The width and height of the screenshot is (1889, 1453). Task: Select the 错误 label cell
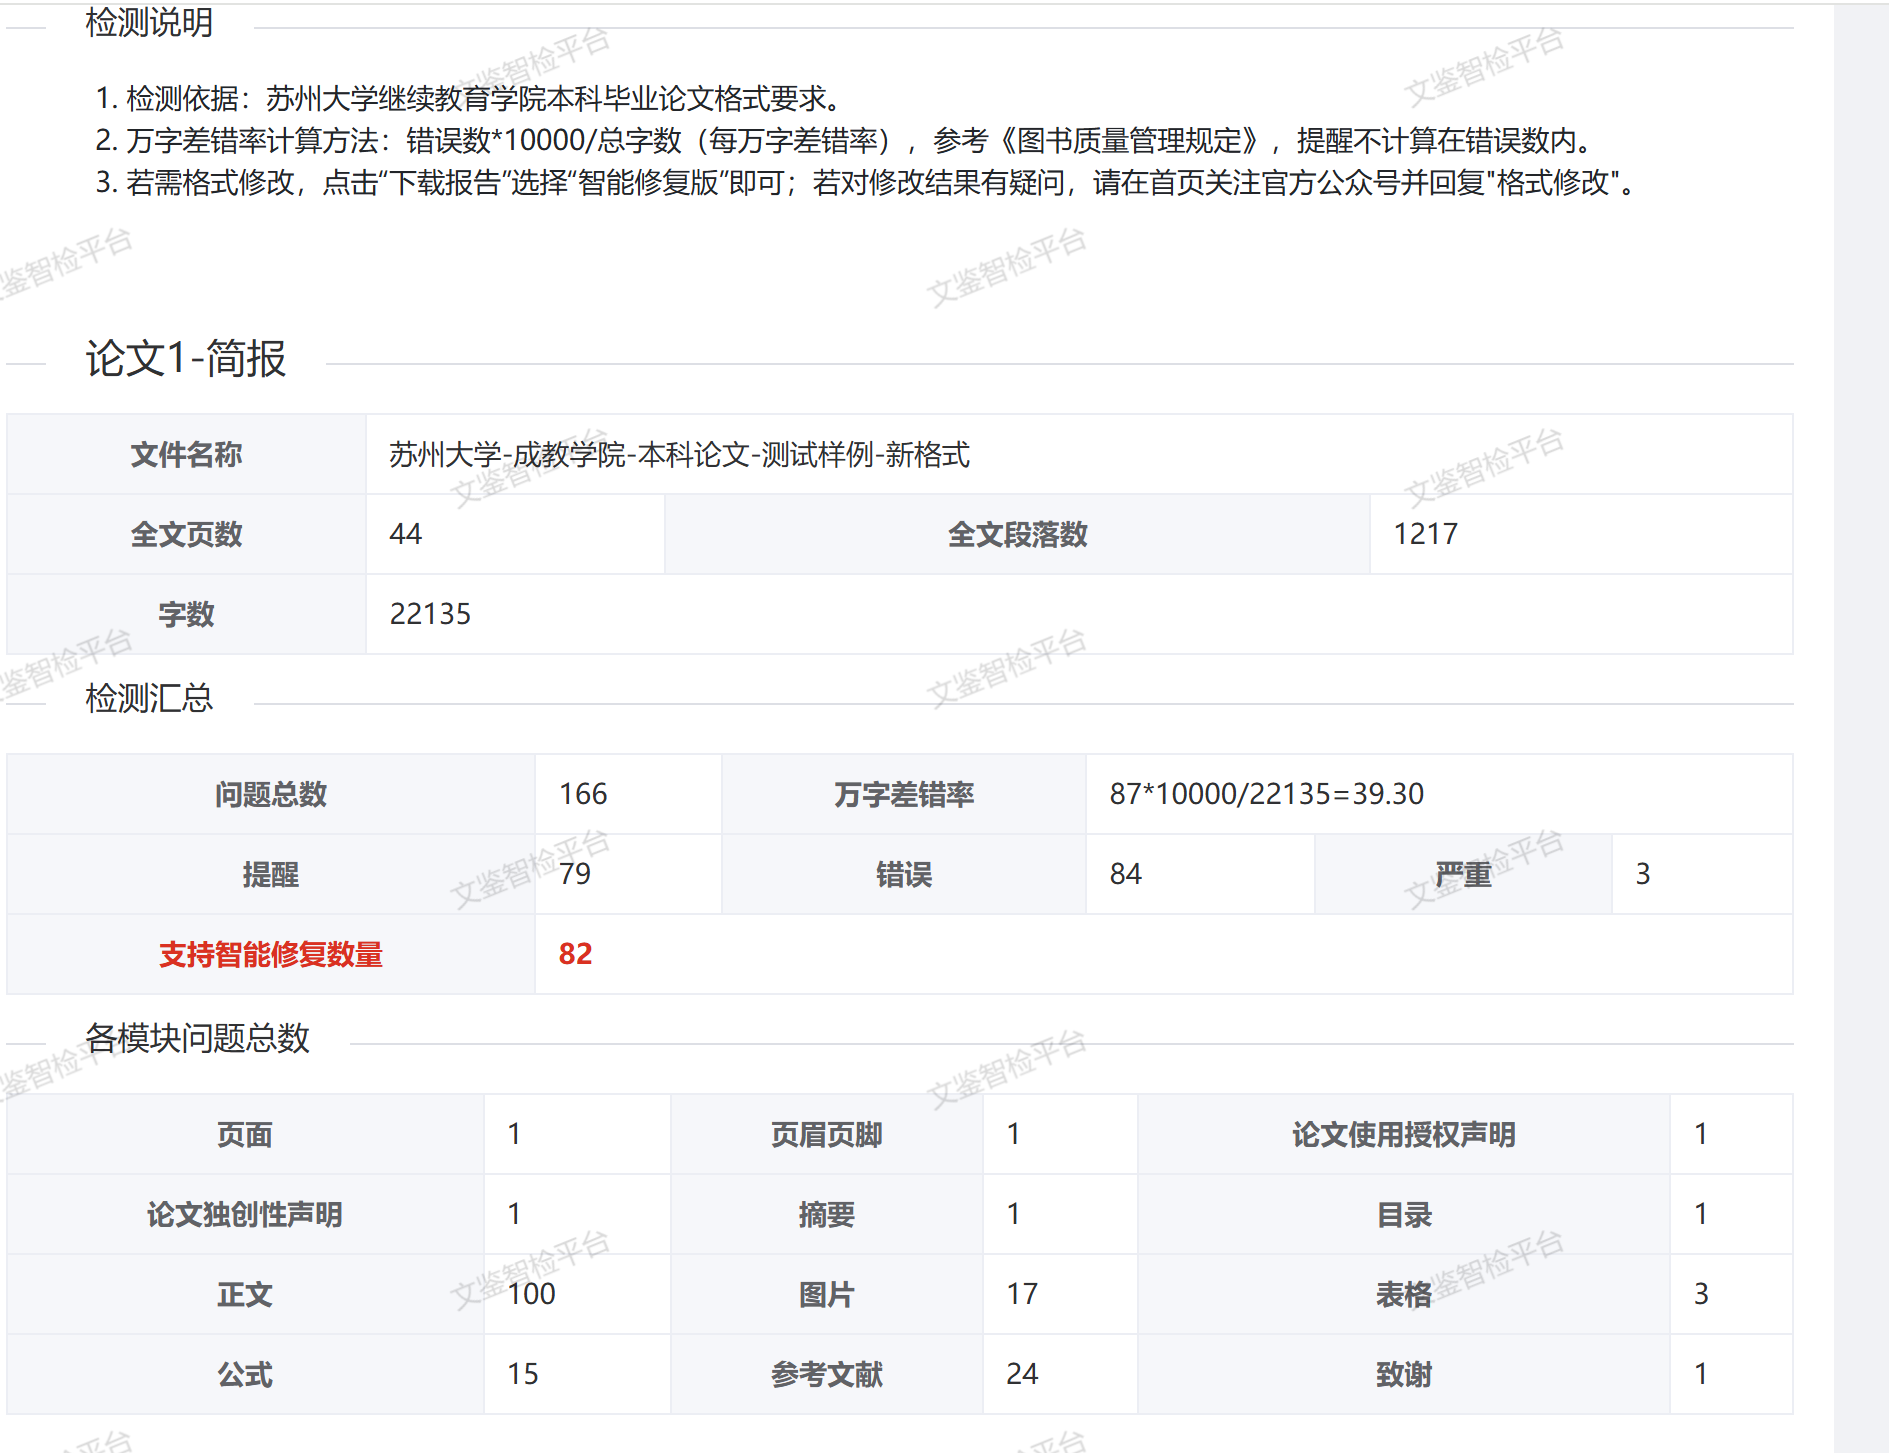[x=903, y=874]
